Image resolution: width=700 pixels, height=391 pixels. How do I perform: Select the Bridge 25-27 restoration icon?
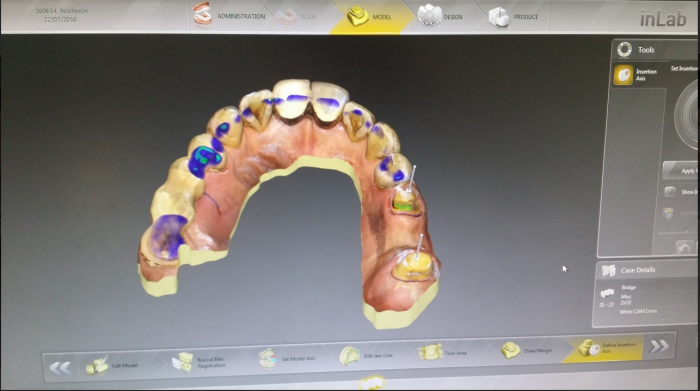(x=607, y=293)
